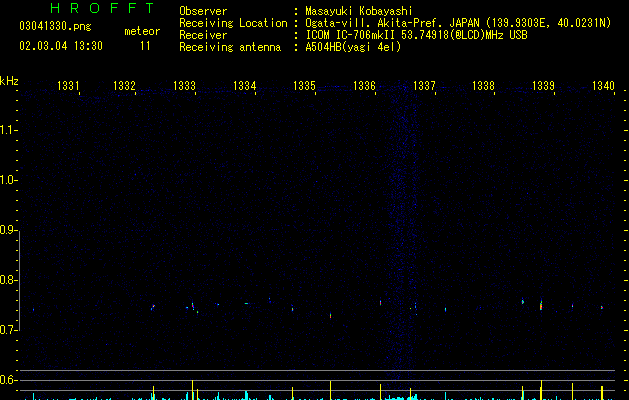Click the 0.7 kHz frequency label

click(x=8, y=330)
